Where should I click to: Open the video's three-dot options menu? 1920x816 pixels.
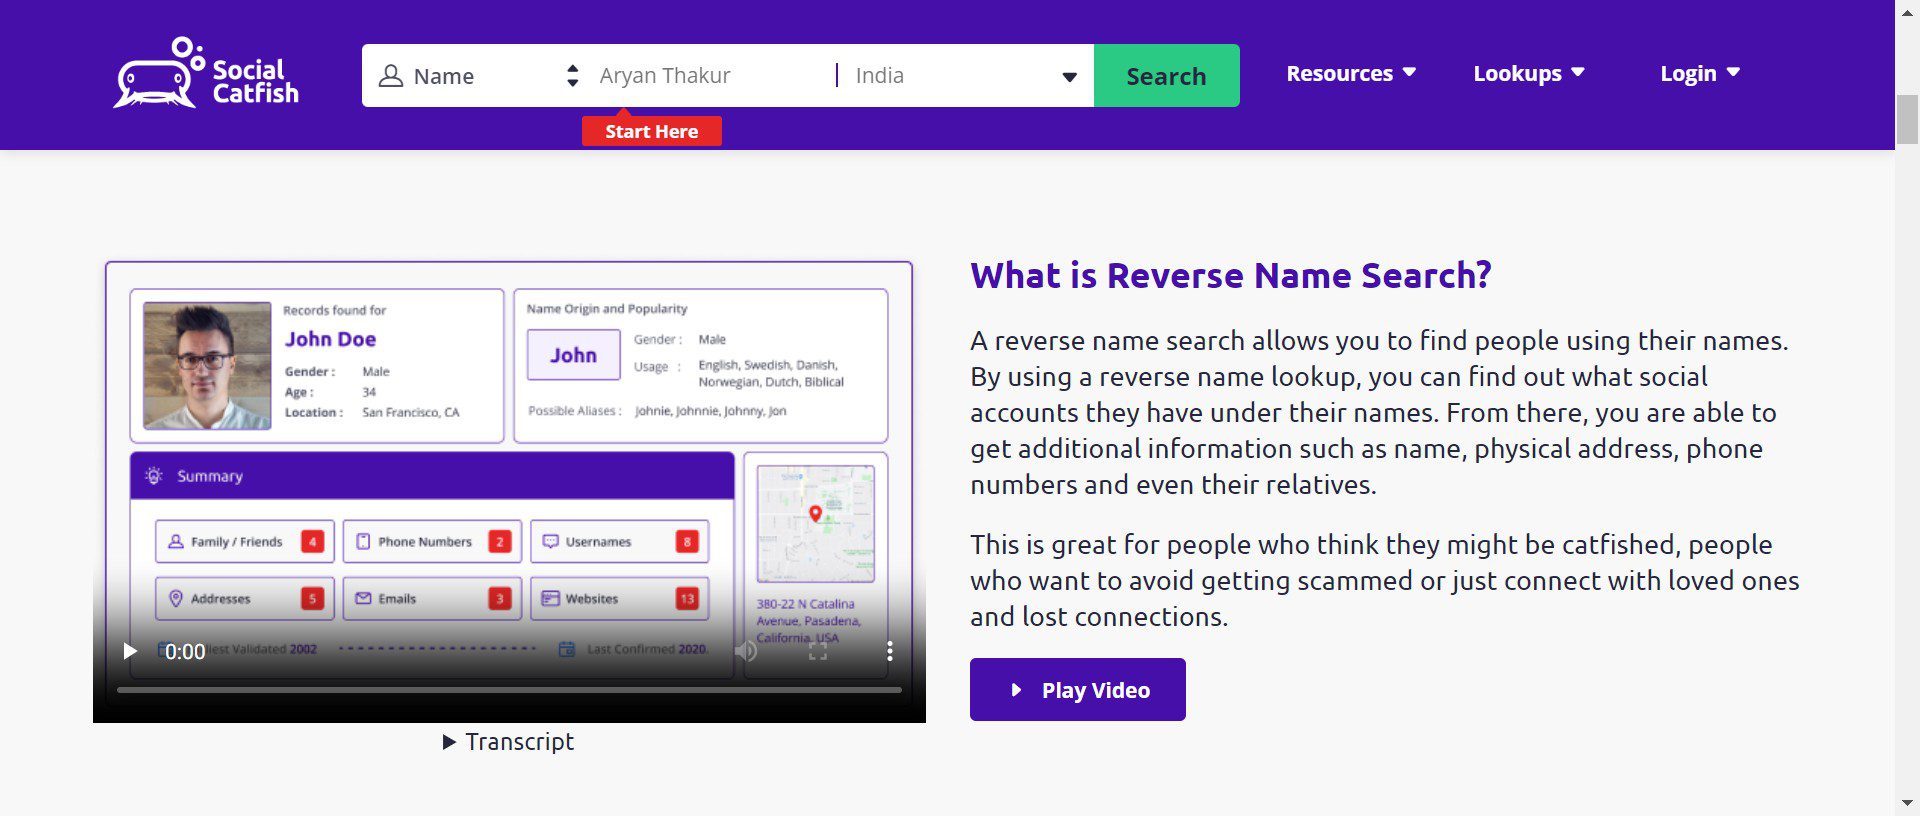[x=889, y=652]
